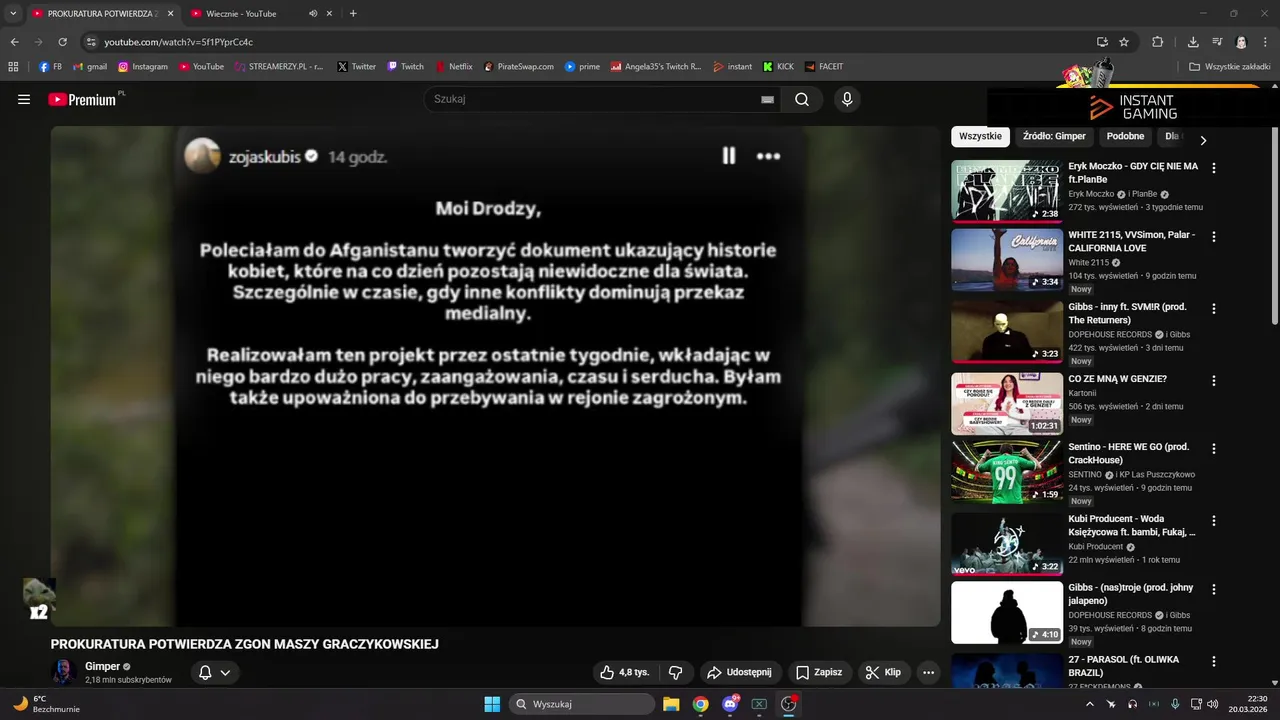Image resolution: width=1280 pixels, height=720 pixels.
Task: Open Sentino HERE WE GO thumbnail
Action: (x=1006, y=472)
